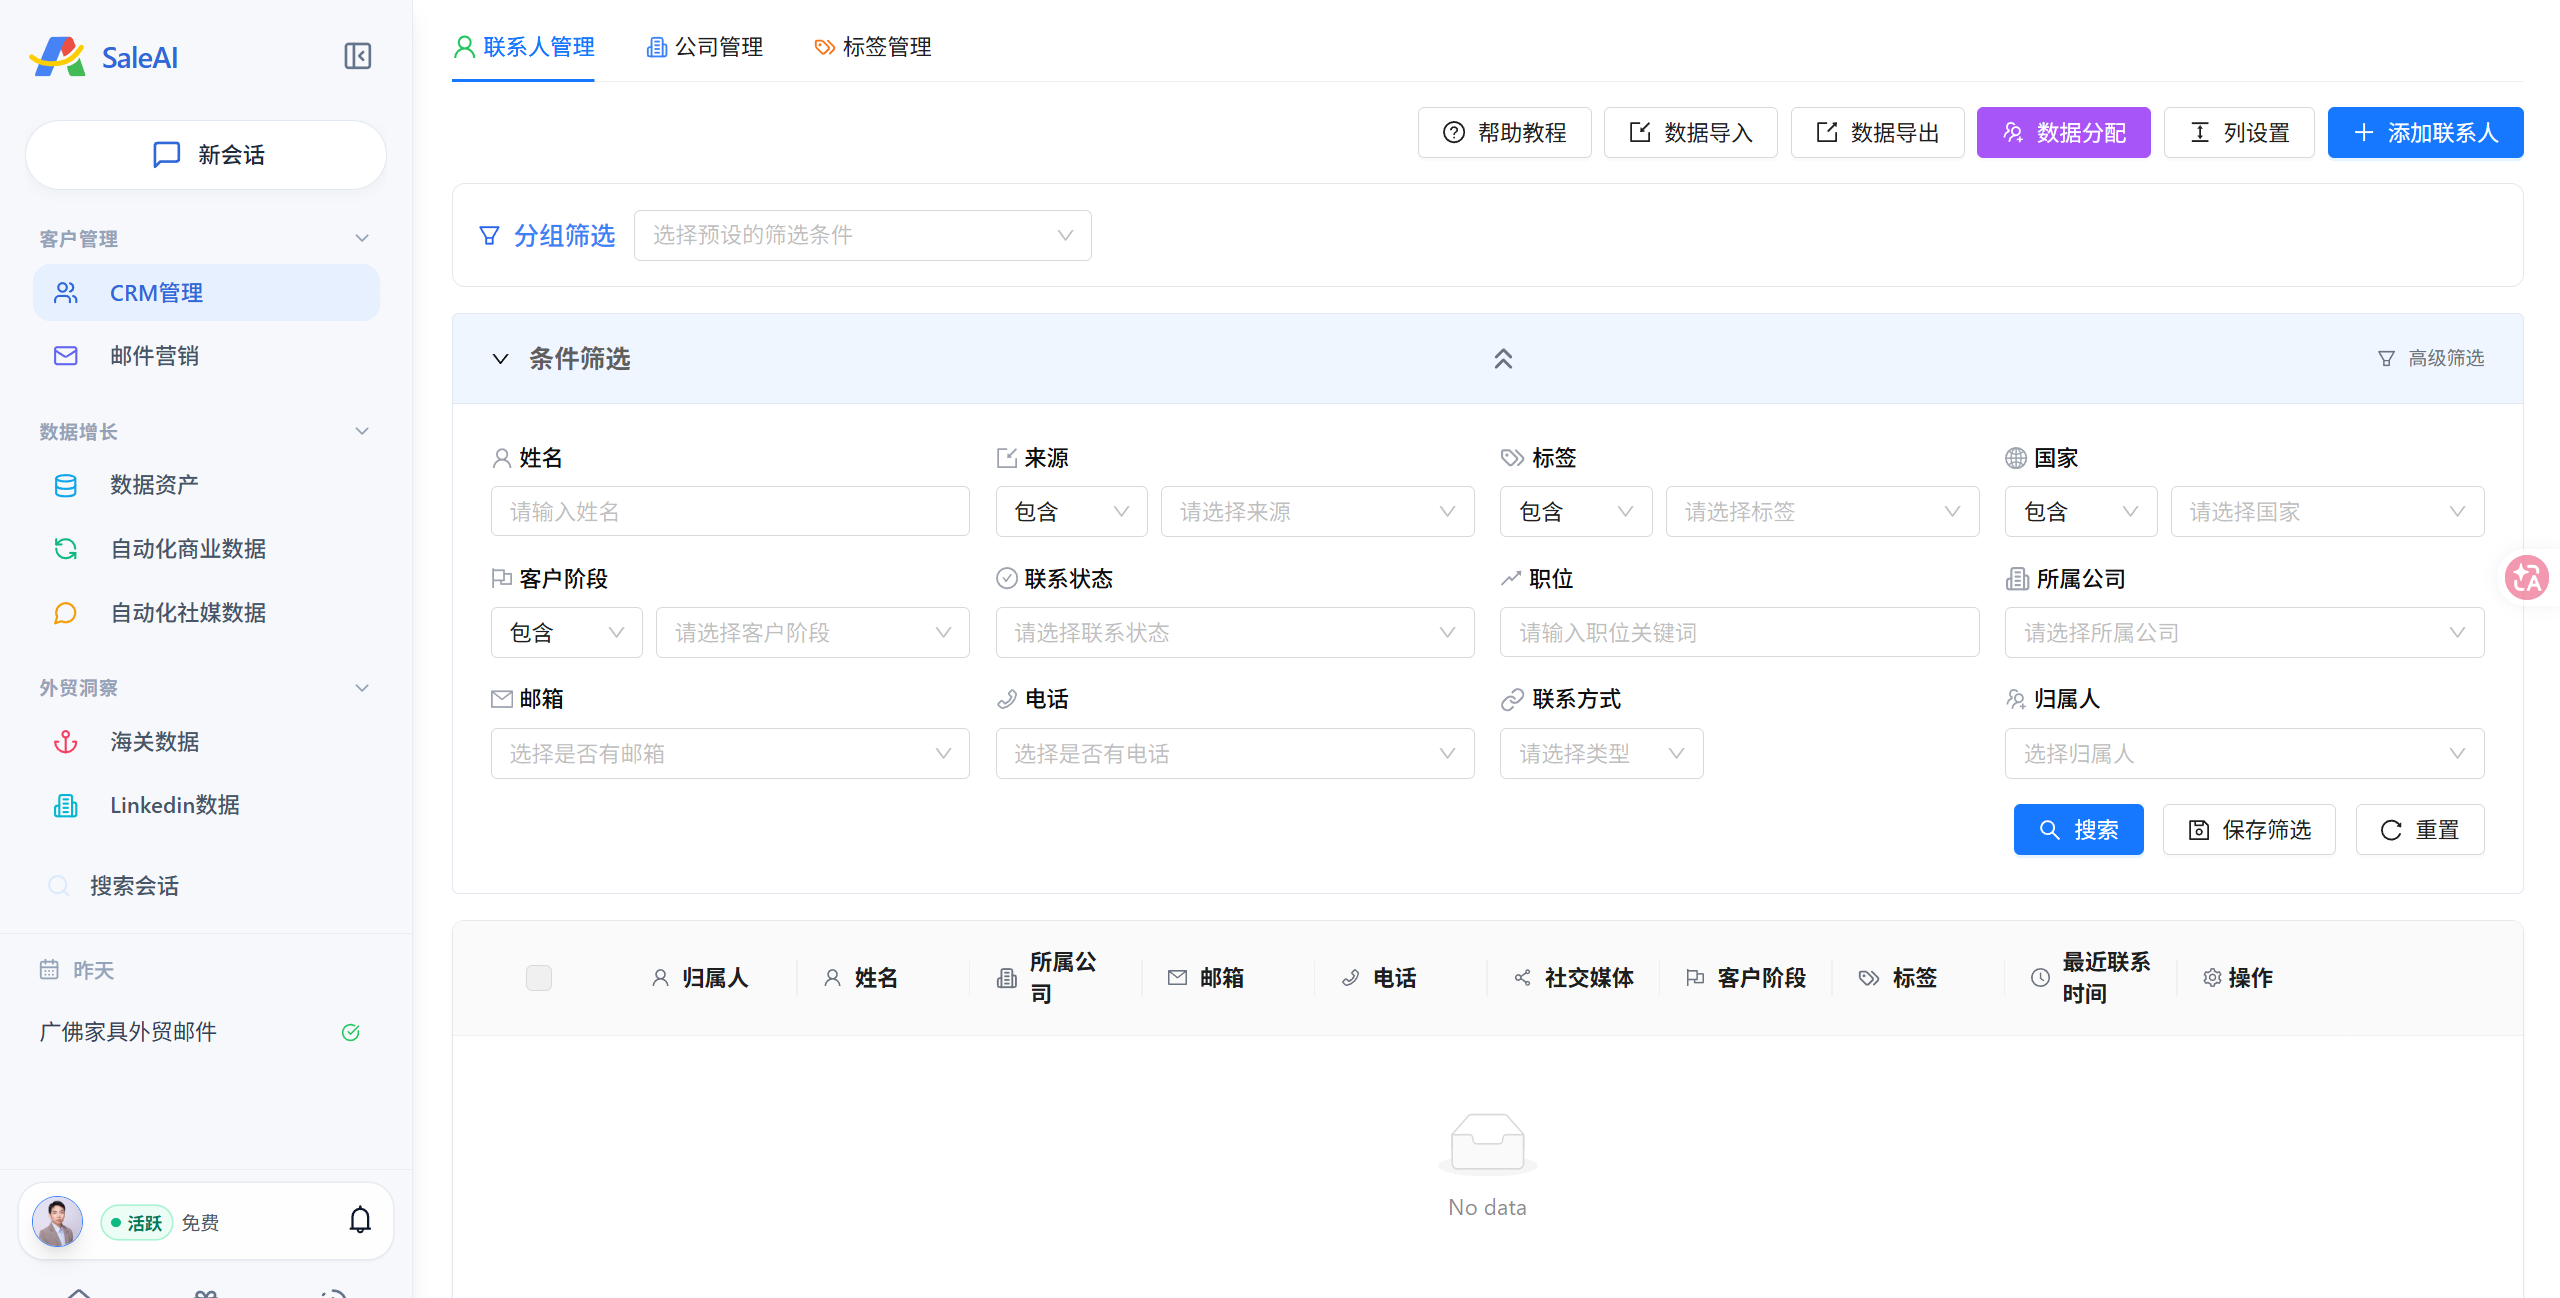Open the 选择是否有邮箱 dropdown

coord(730,754)
